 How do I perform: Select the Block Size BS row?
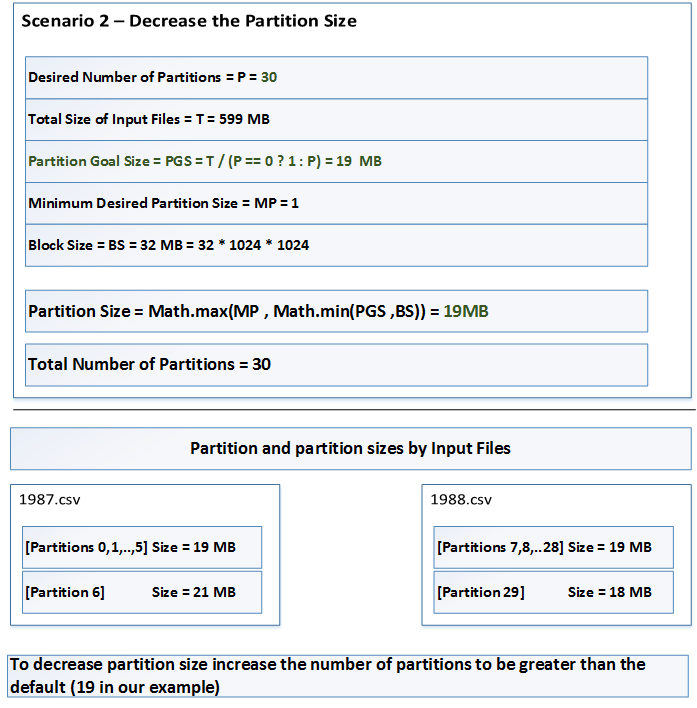(x=336, y=245)
